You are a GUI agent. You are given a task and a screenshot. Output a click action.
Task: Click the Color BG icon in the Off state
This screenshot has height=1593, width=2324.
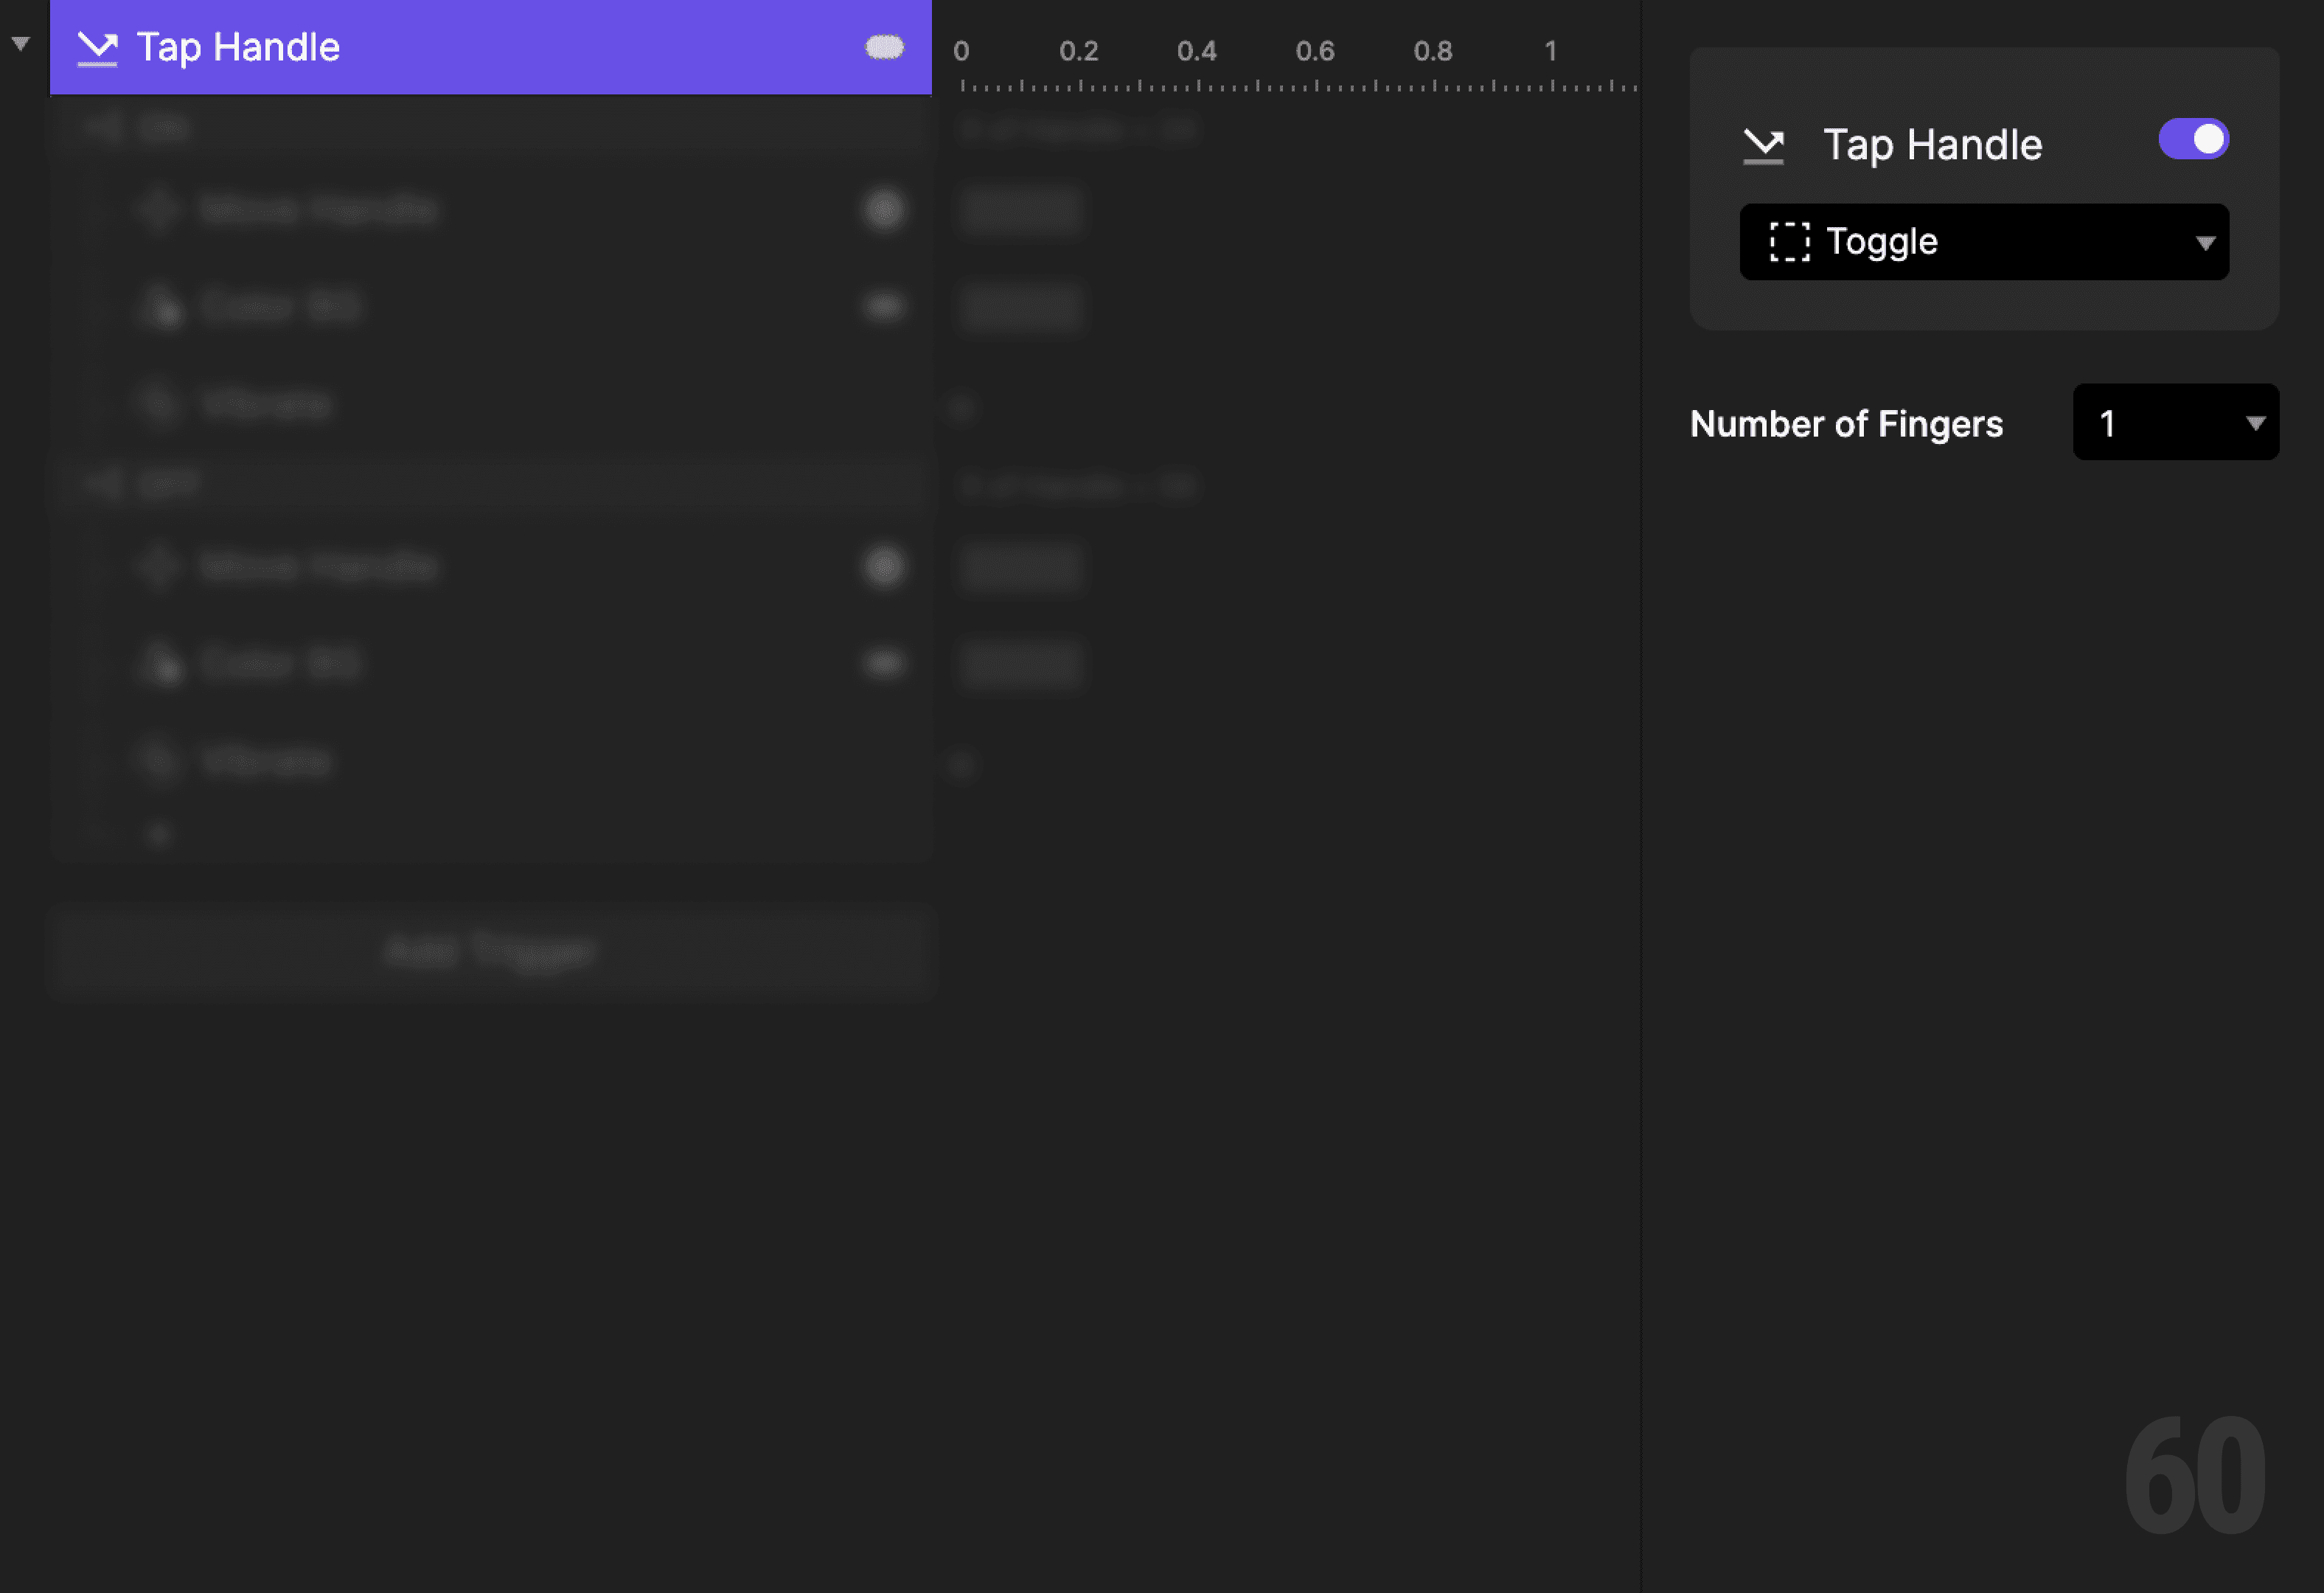(160, 662)
